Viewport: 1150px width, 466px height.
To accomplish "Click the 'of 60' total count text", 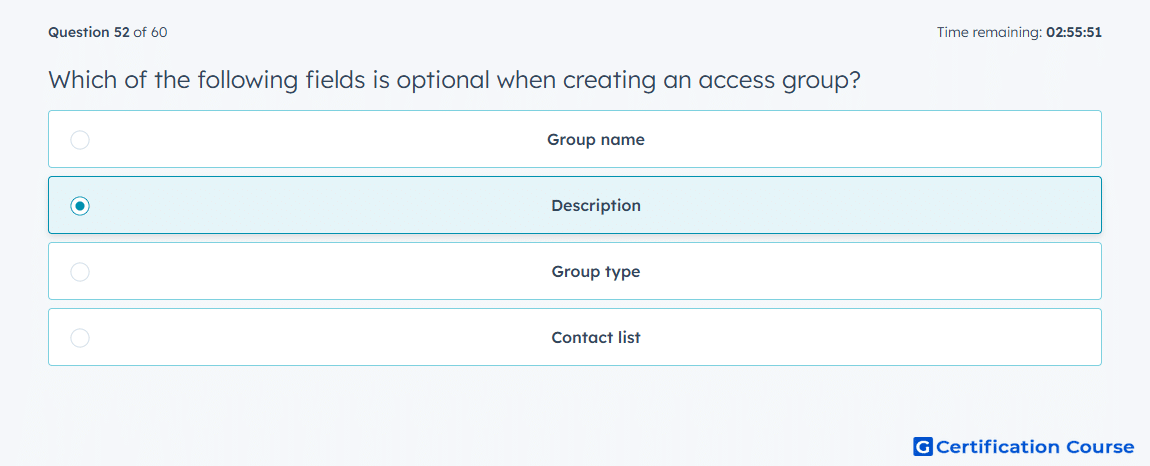I will coord(150,32).
